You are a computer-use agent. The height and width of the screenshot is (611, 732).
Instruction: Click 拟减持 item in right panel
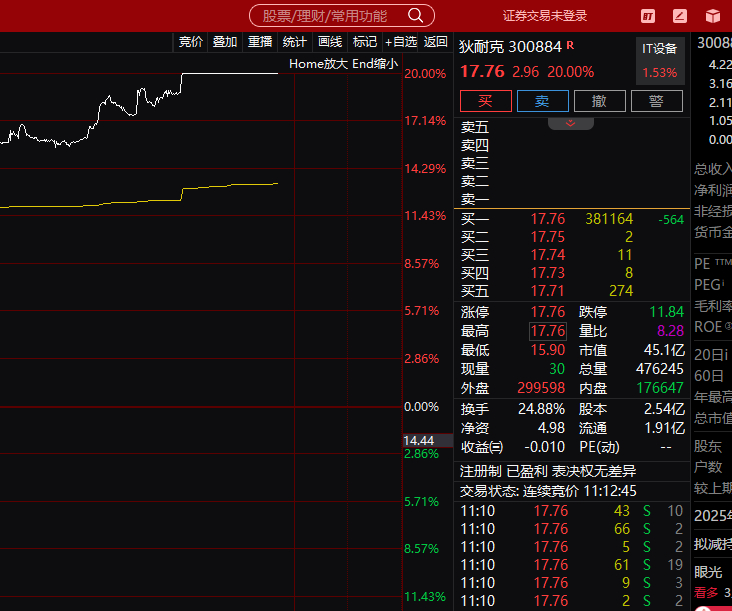point(712,544)
